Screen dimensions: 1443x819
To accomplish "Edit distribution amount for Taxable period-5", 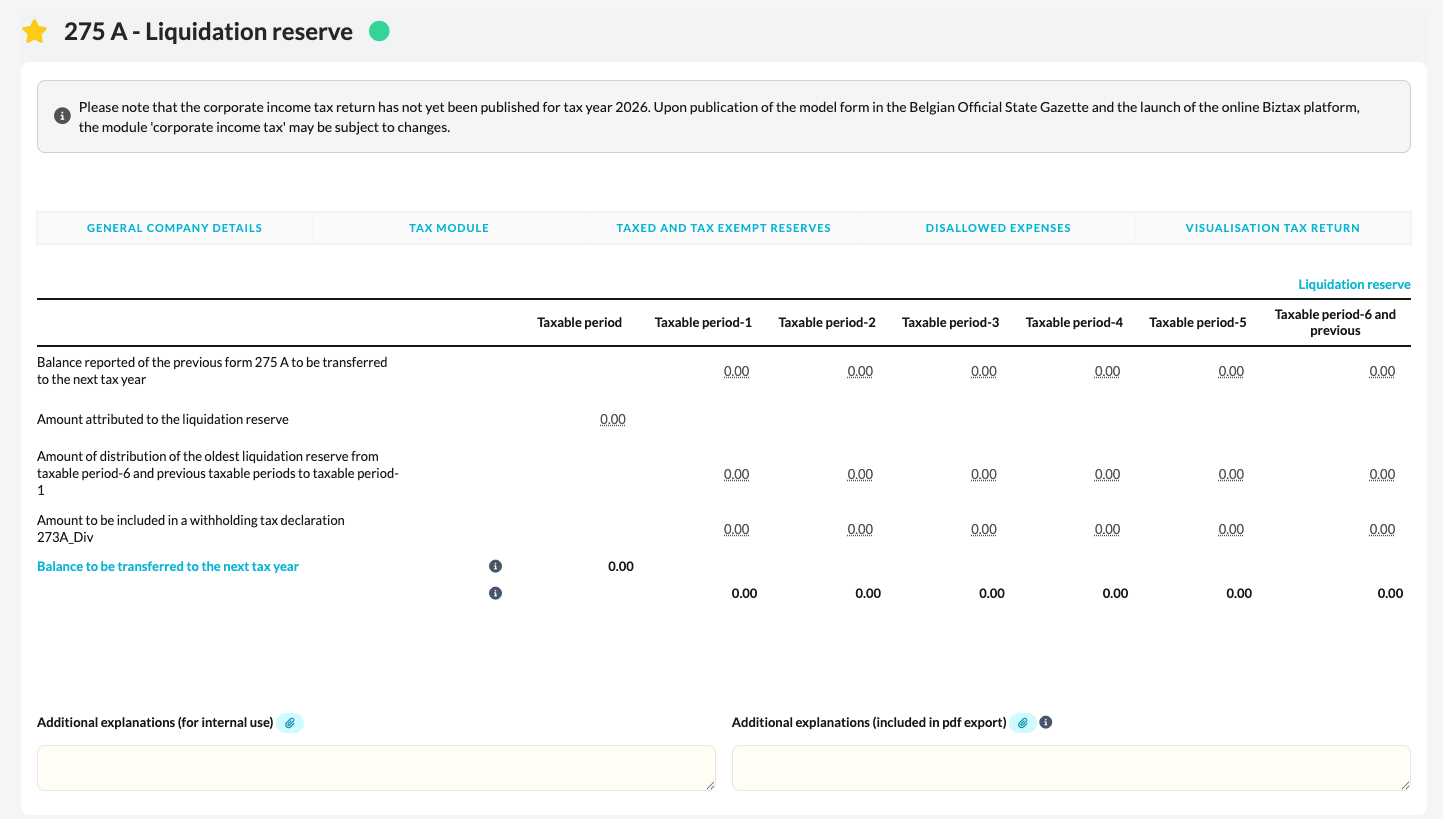I will click(1231, 474).
